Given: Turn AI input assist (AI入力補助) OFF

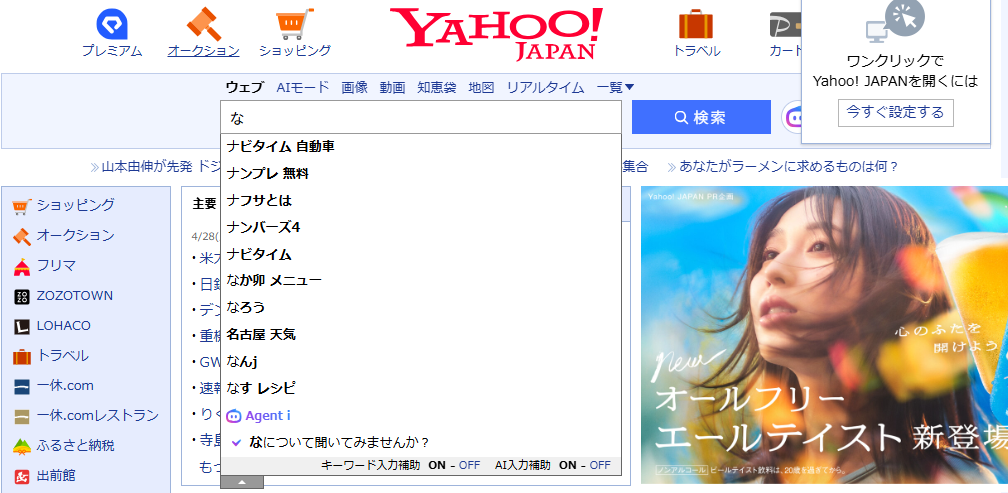Looking at the screenshot, I should [600, 465].
